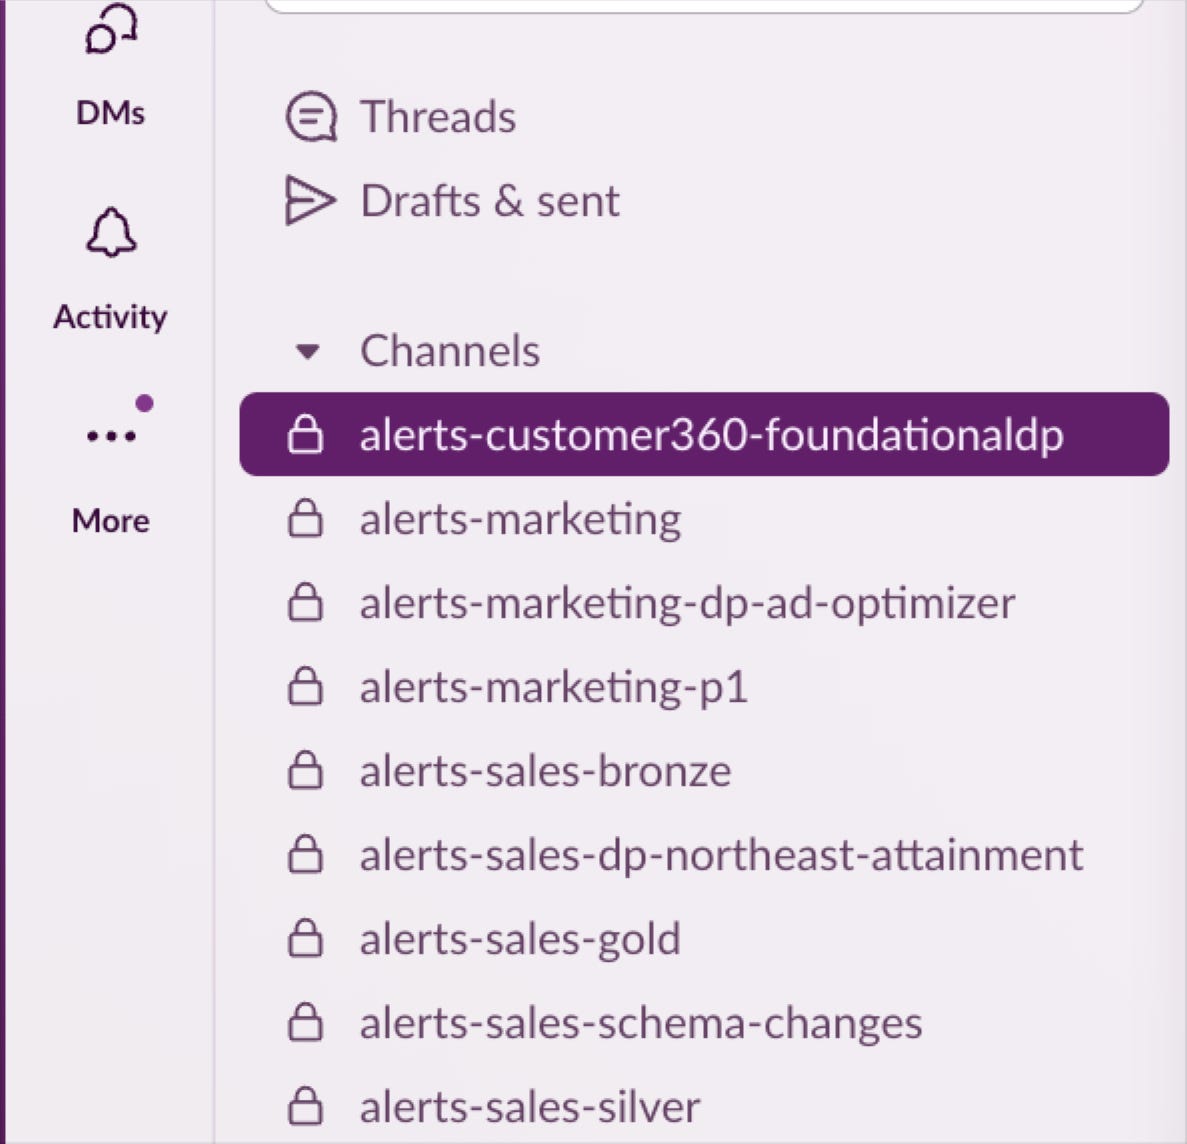The image size is (1187, 1144).
Task: Open the Threads view
Action: click(438, 117)
